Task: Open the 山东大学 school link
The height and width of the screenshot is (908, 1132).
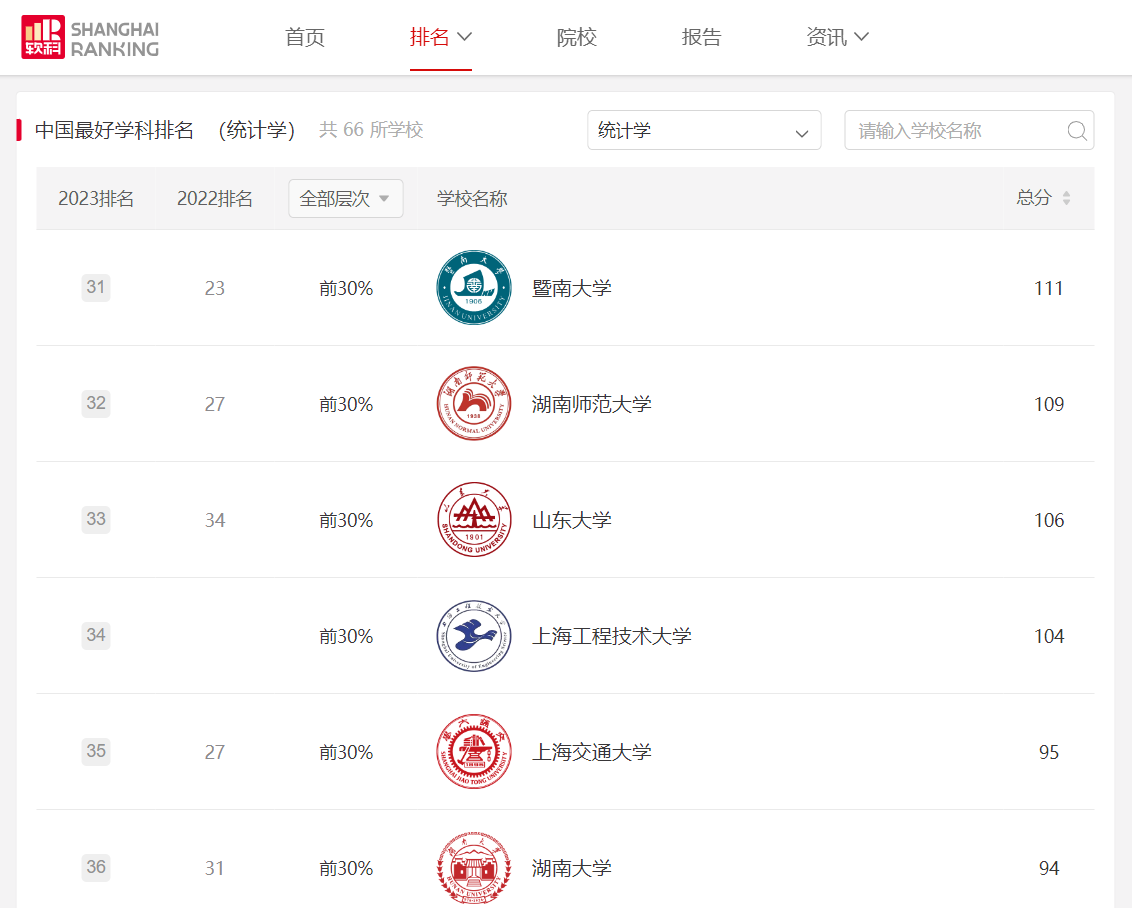Action: (x=571, y=520)
